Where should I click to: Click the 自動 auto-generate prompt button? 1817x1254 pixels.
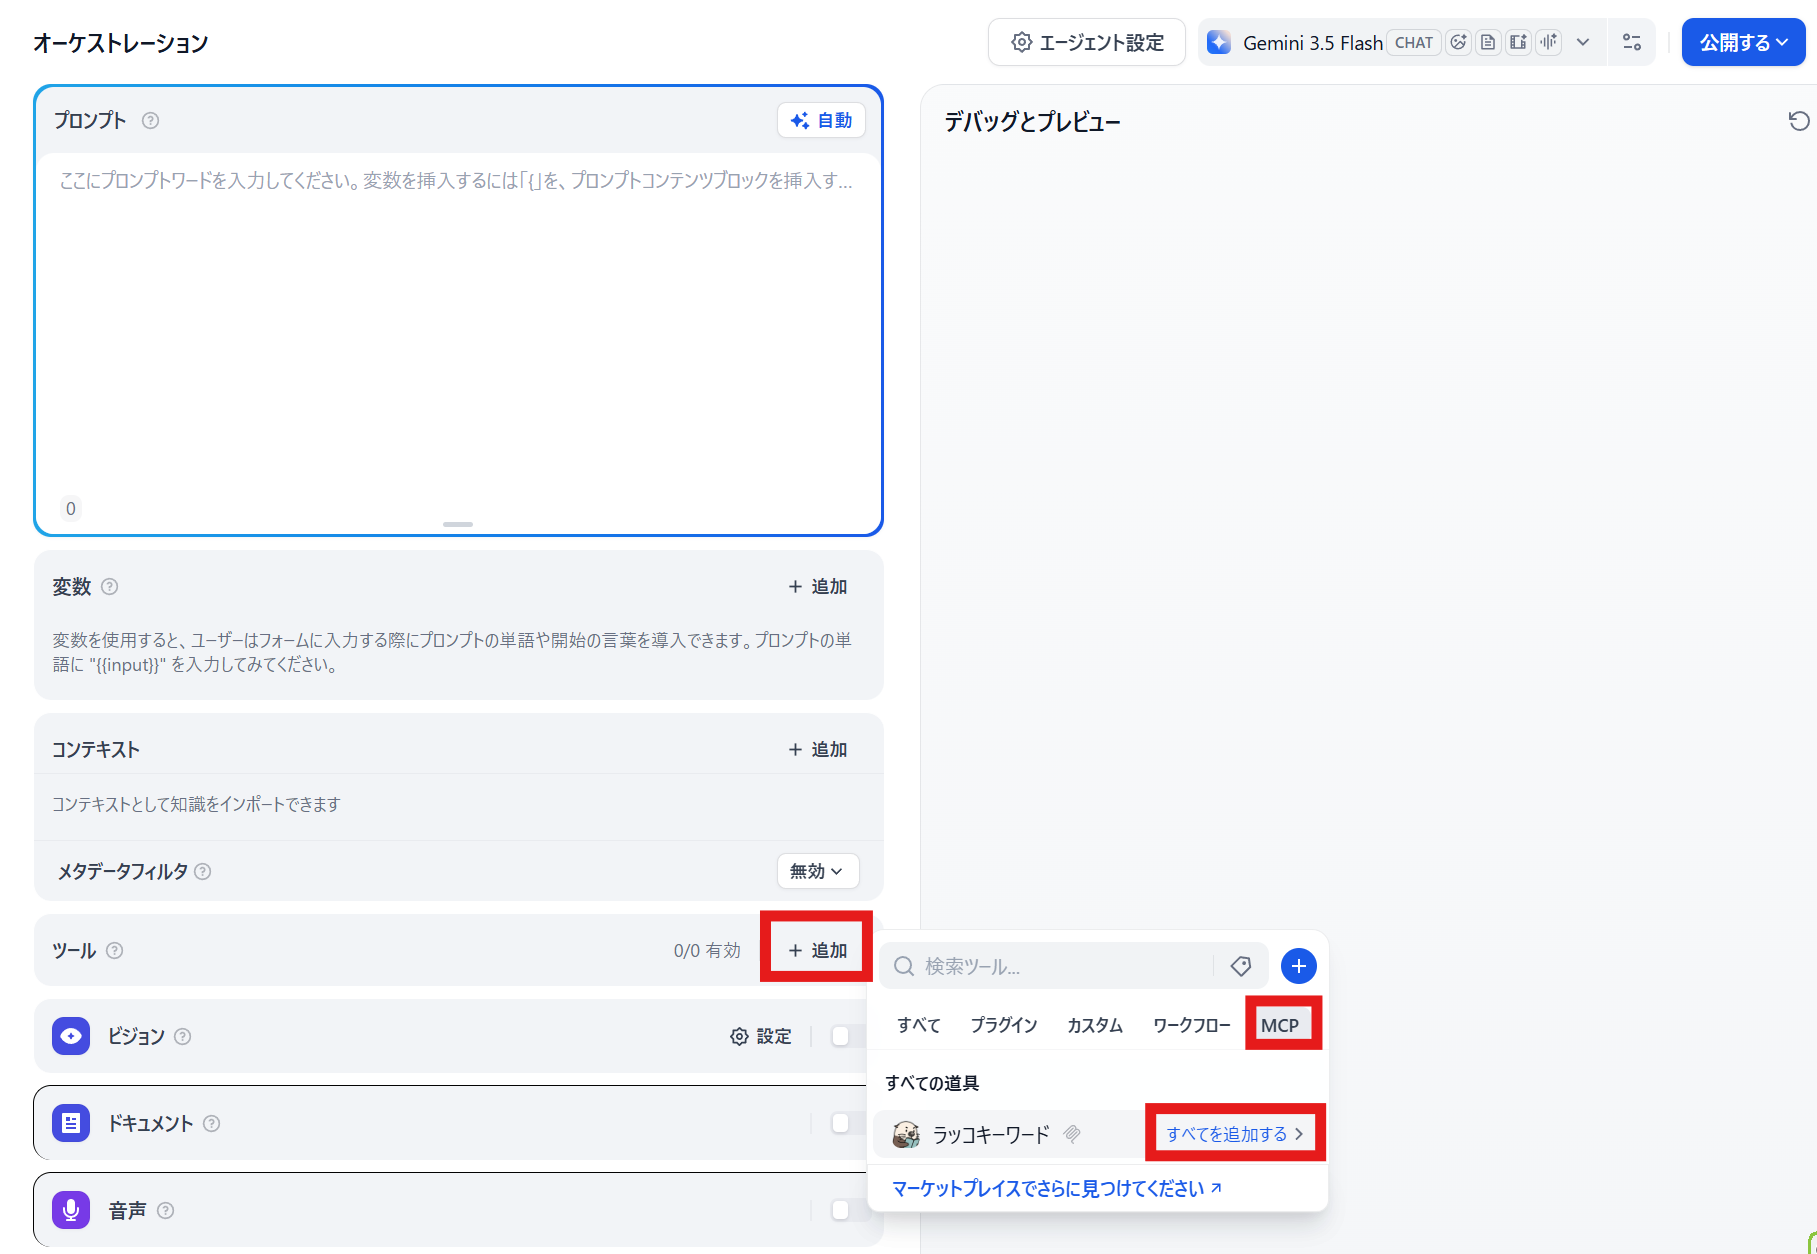point(821,120)
